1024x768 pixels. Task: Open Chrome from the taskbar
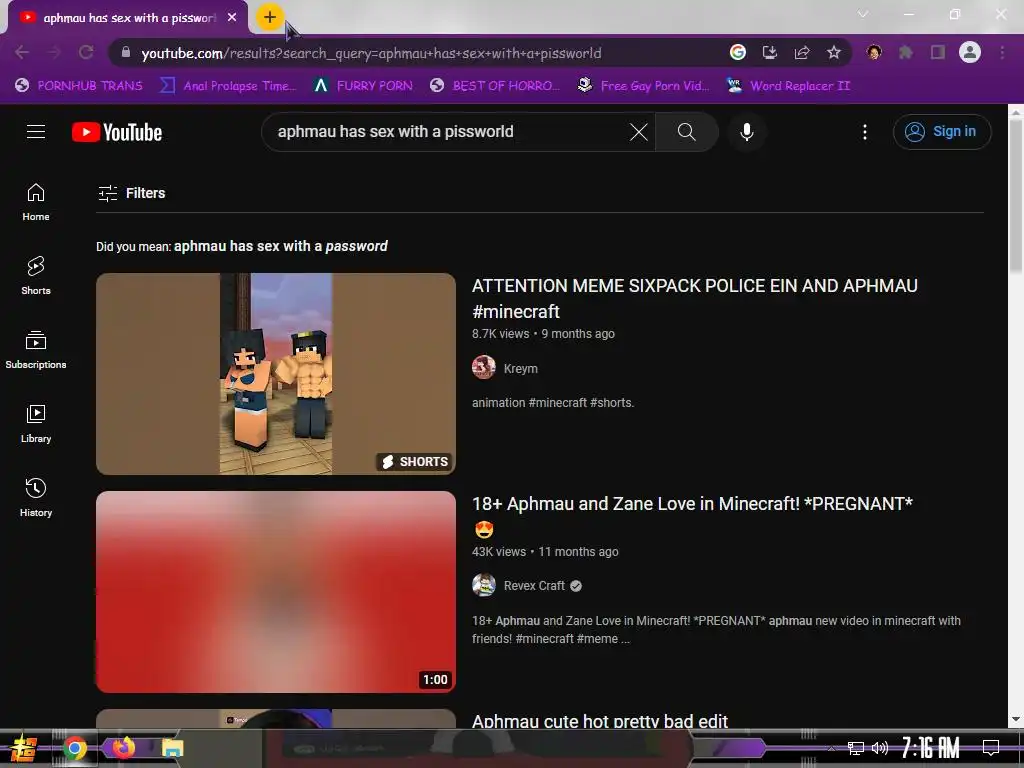click(x=74, y=748)
